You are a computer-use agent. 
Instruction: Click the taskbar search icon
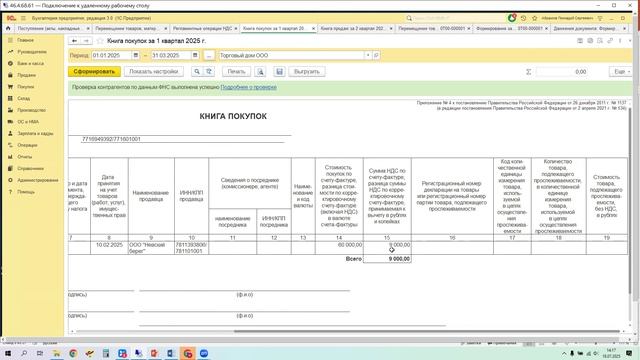(24, 353)
